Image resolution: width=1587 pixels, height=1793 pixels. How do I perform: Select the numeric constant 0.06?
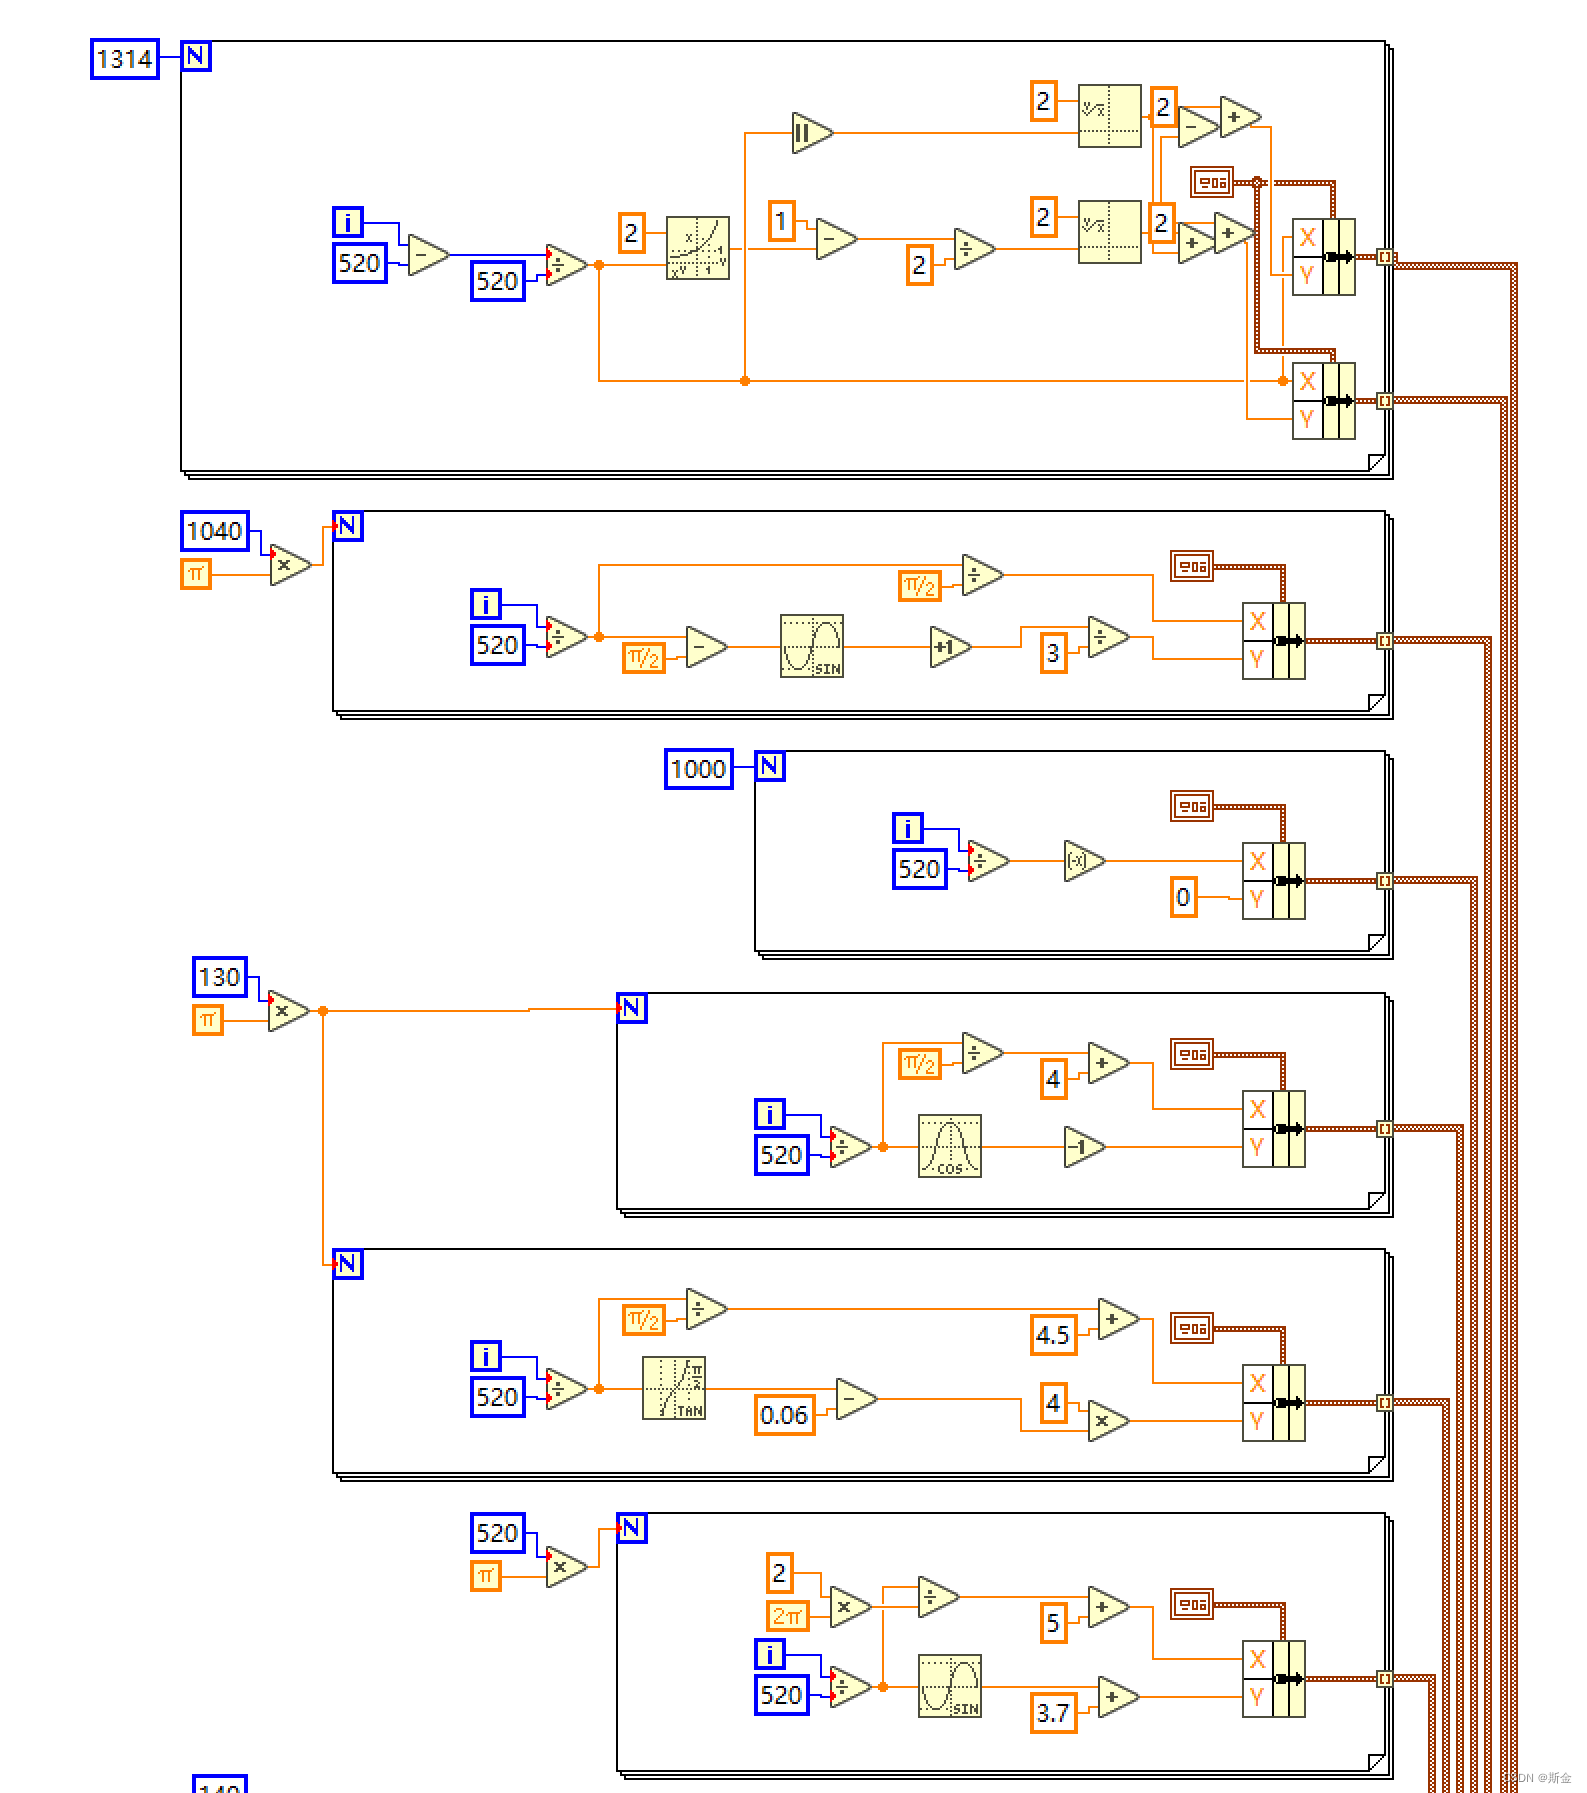[x=784, y=1415]
